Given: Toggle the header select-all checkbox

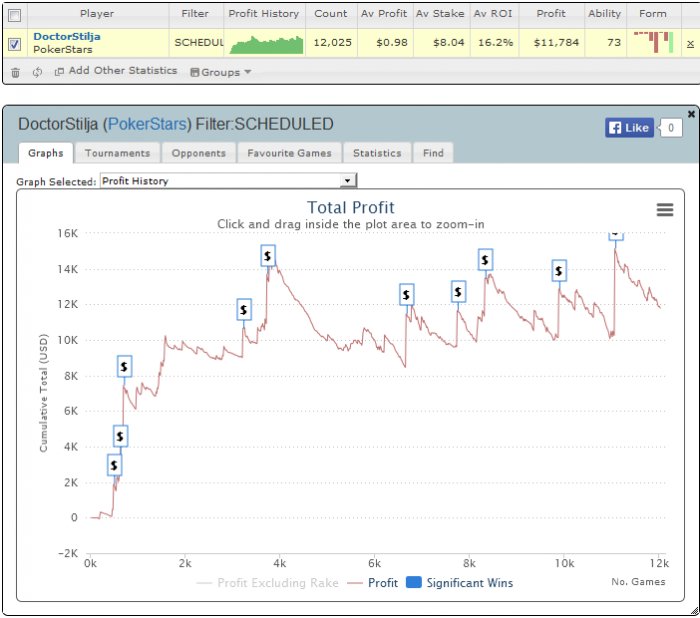Looking at the screenshot, I should click(x=14, y=16).
